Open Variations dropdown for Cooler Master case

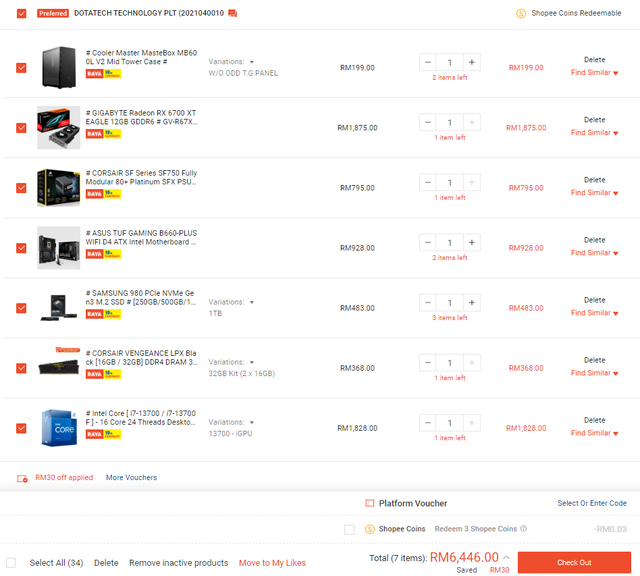(x=231, y=62)
